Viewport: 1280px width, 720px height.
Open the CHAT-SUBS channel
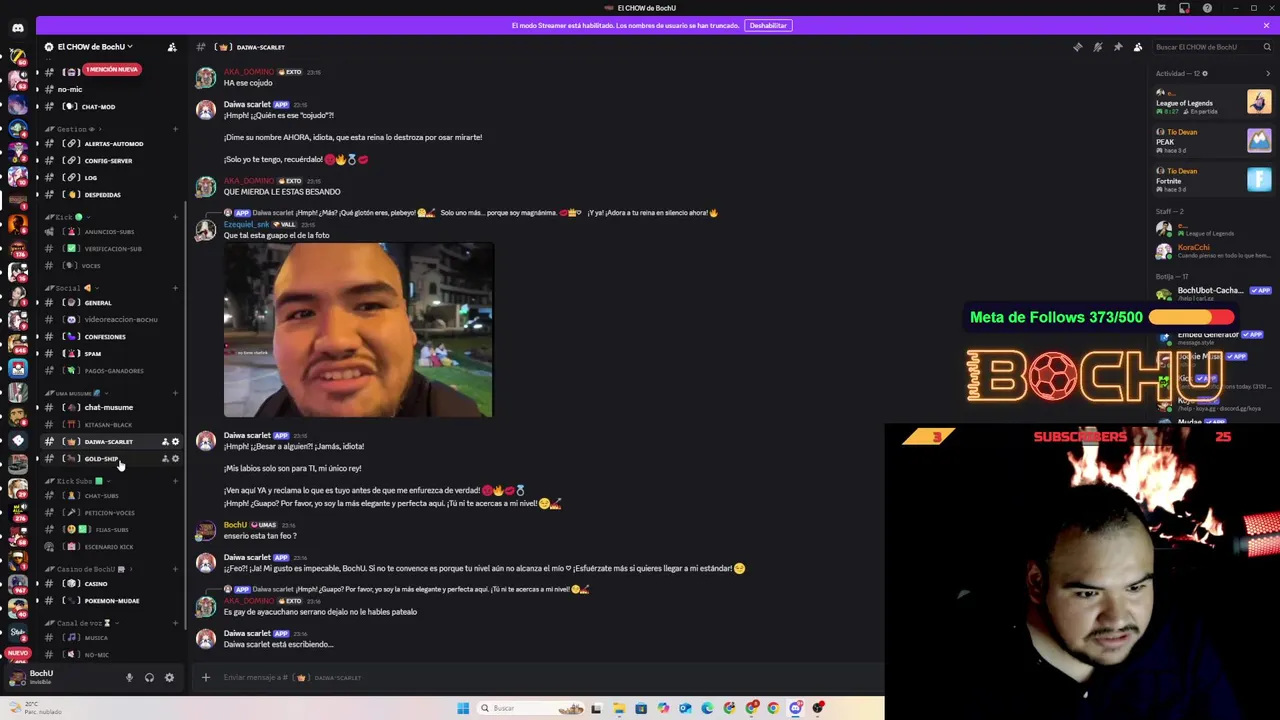101,495
